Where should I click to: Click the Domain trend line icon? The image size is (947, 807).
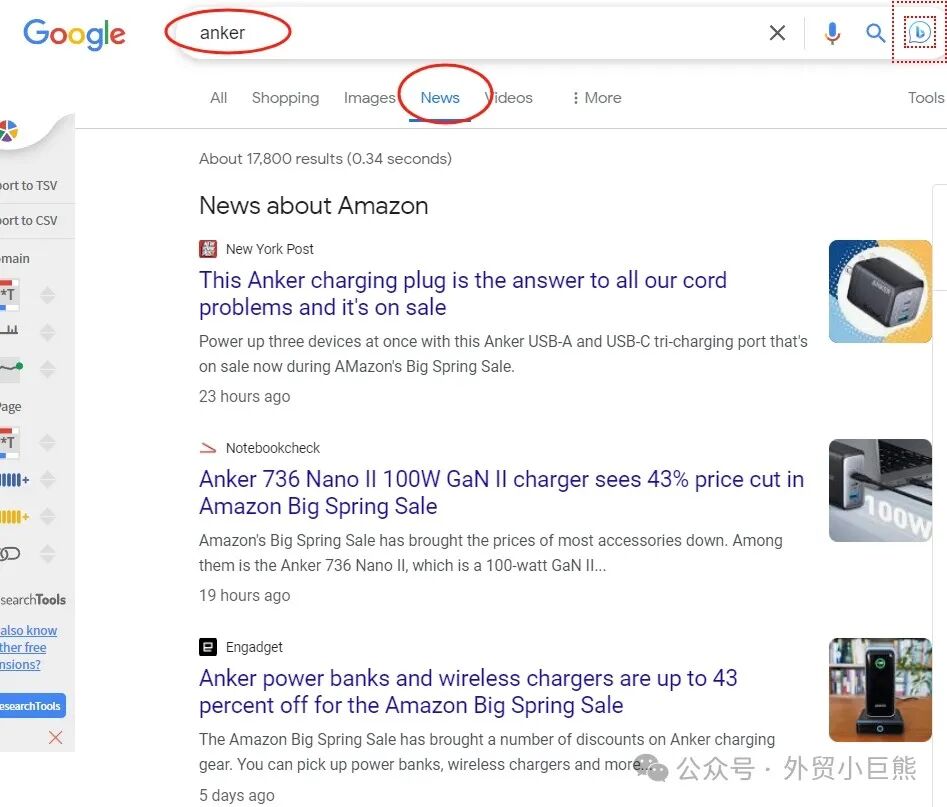[11, 368]
